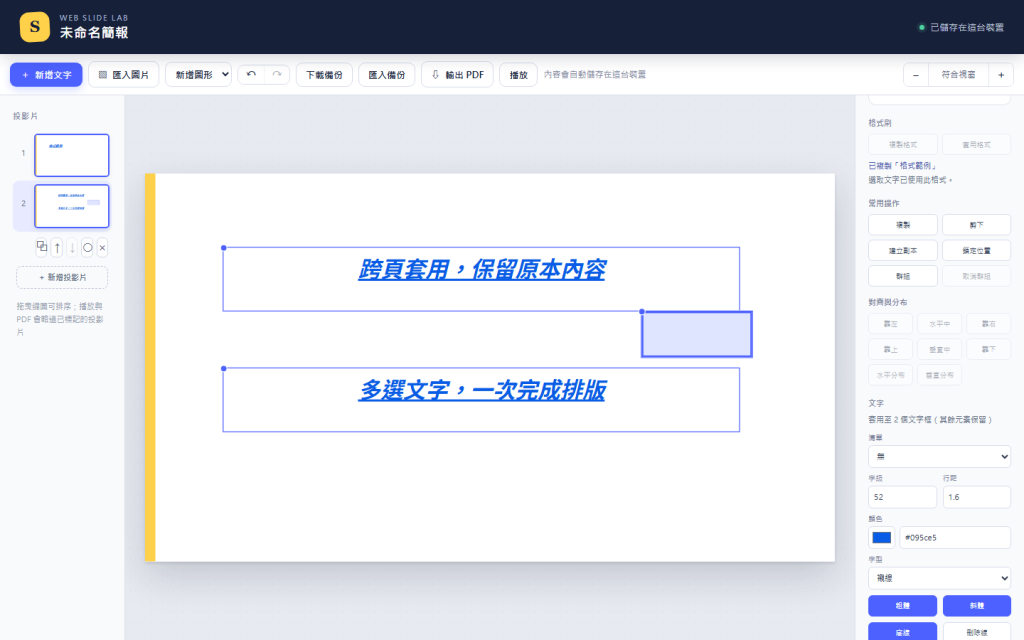Viewport: 1024px width, 640px height.
Task: Click 複製 copy button in common actions
Action: click(x=903, y=225)
